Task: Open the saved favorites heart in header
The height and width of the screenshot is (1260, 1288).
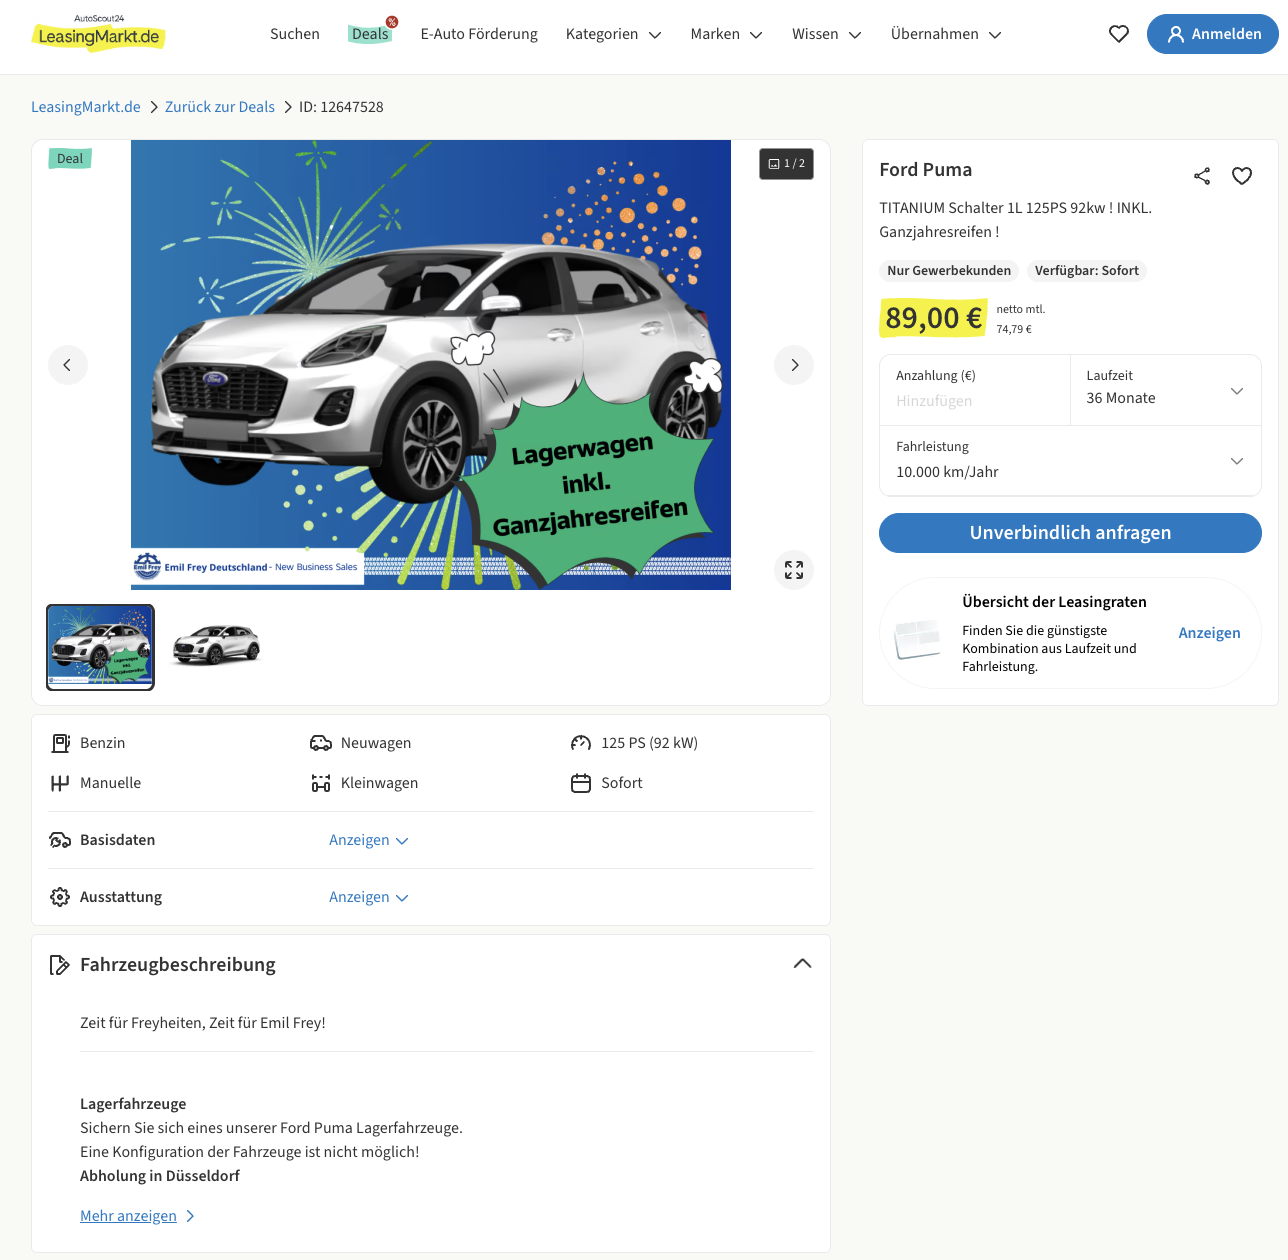Action: click(x=1119, y=34)
